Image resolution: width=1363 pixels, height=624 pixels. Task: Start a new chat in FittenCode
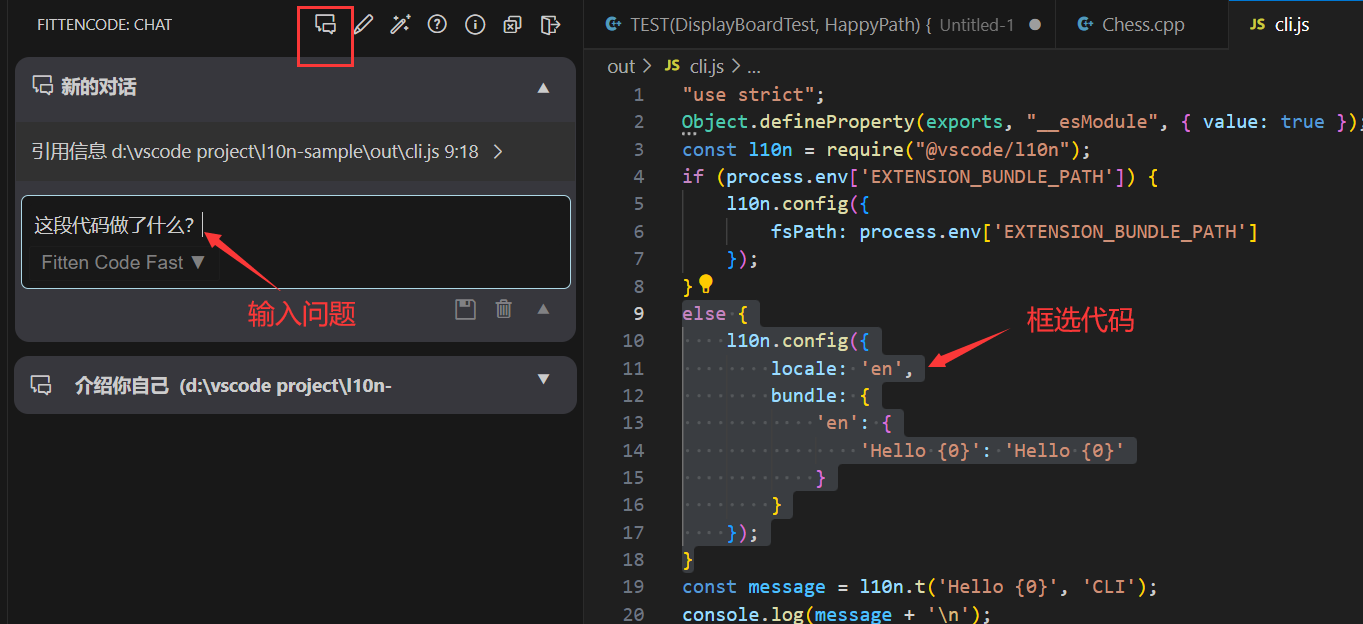click(x=325, y=24)
